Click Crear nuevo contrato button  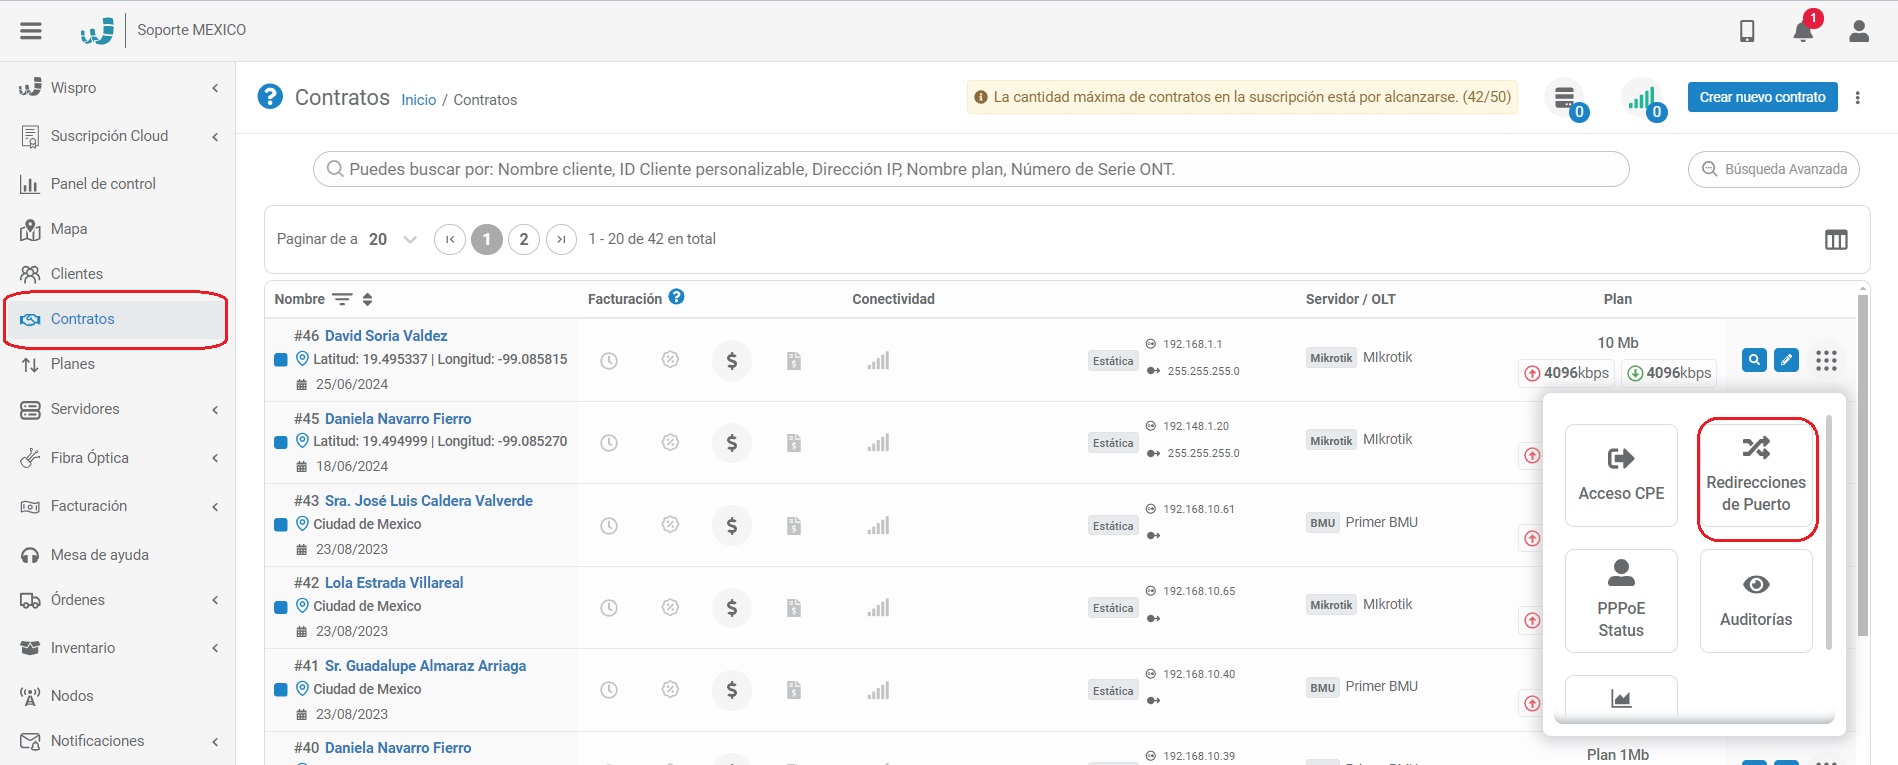tap(1762, 97)
